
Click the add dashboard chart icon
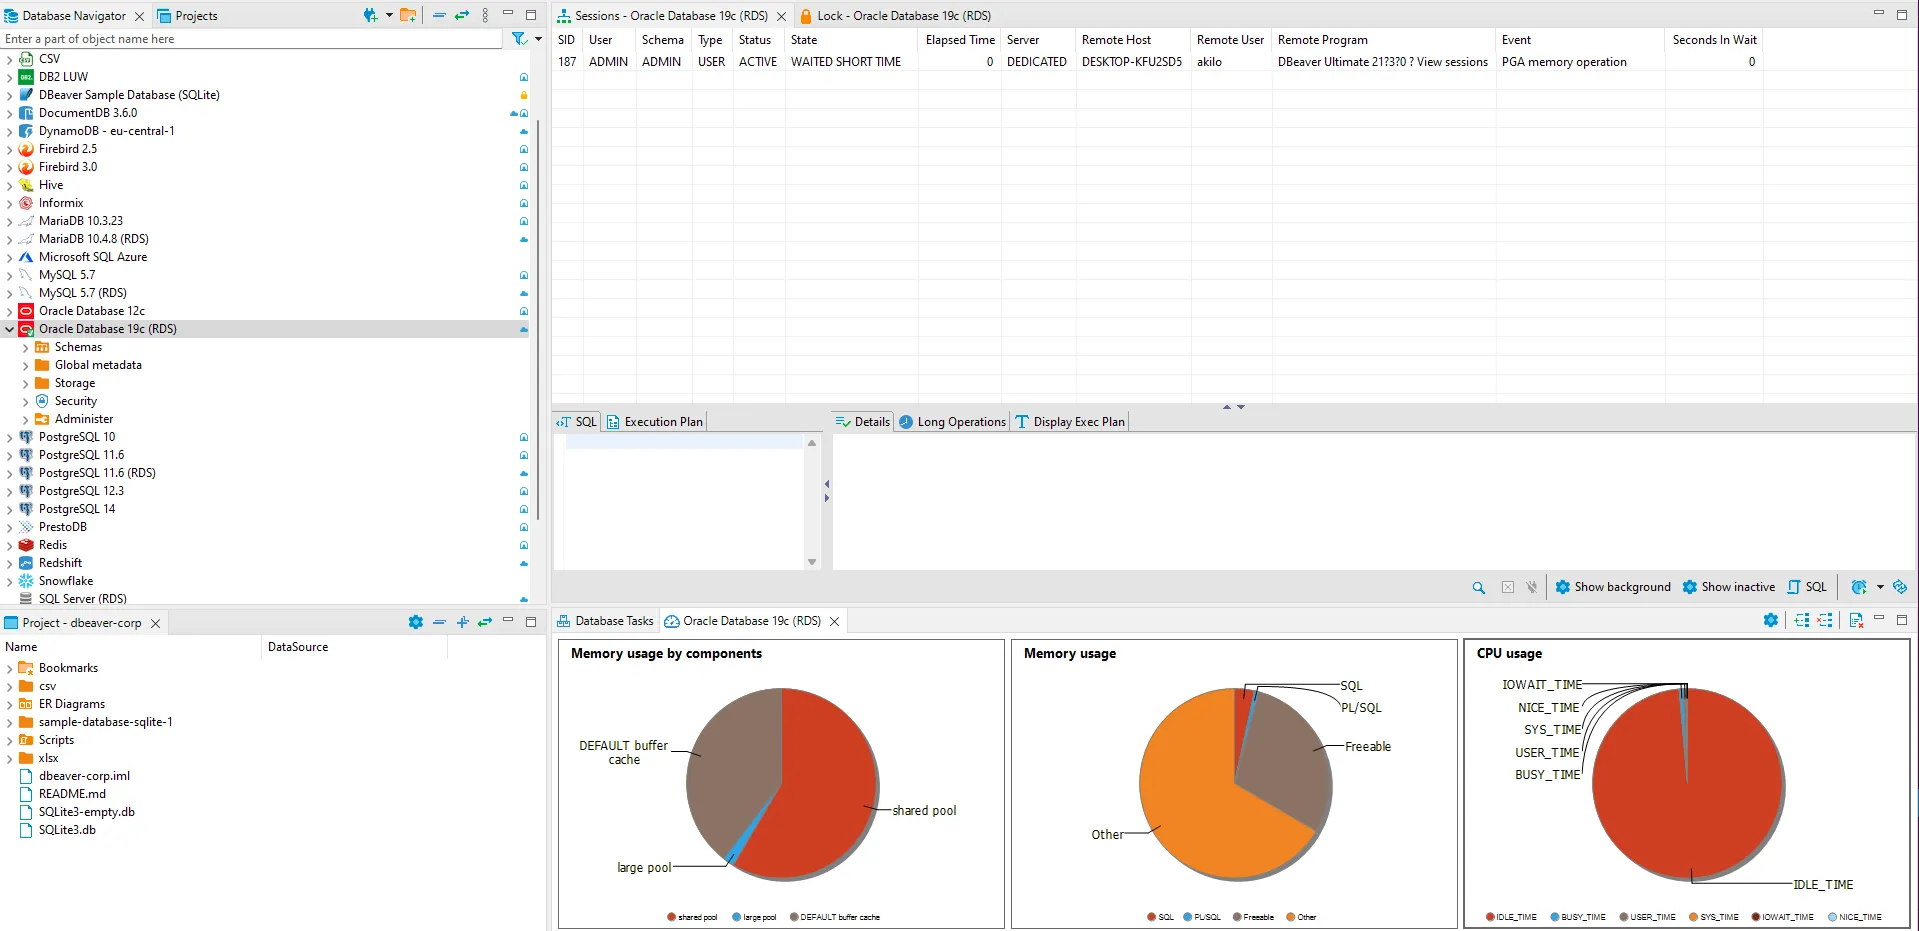pyautogui.click(x=1802, y=620)
